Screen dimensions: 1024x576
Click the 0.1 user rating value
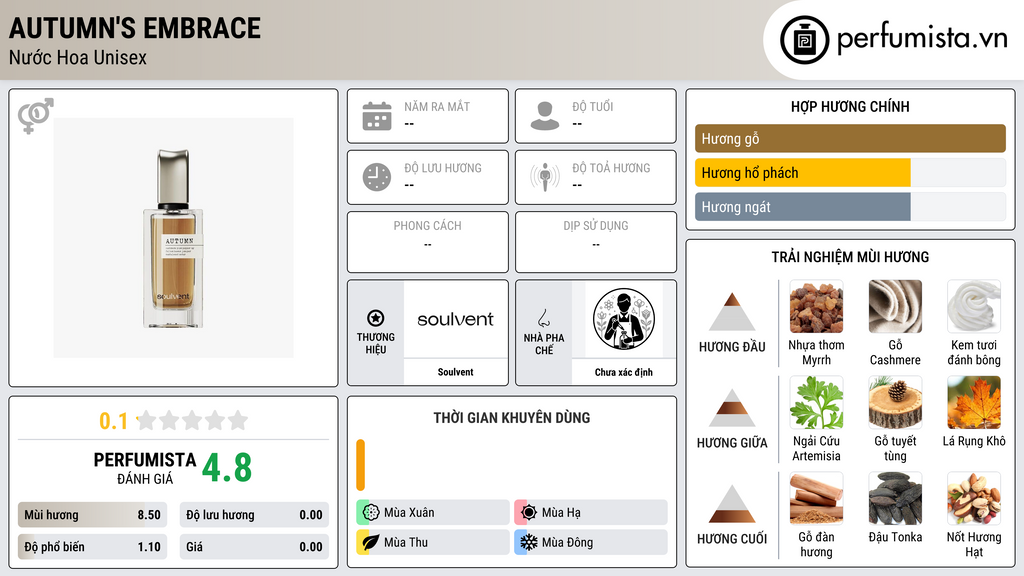click(x=113, y=421)
